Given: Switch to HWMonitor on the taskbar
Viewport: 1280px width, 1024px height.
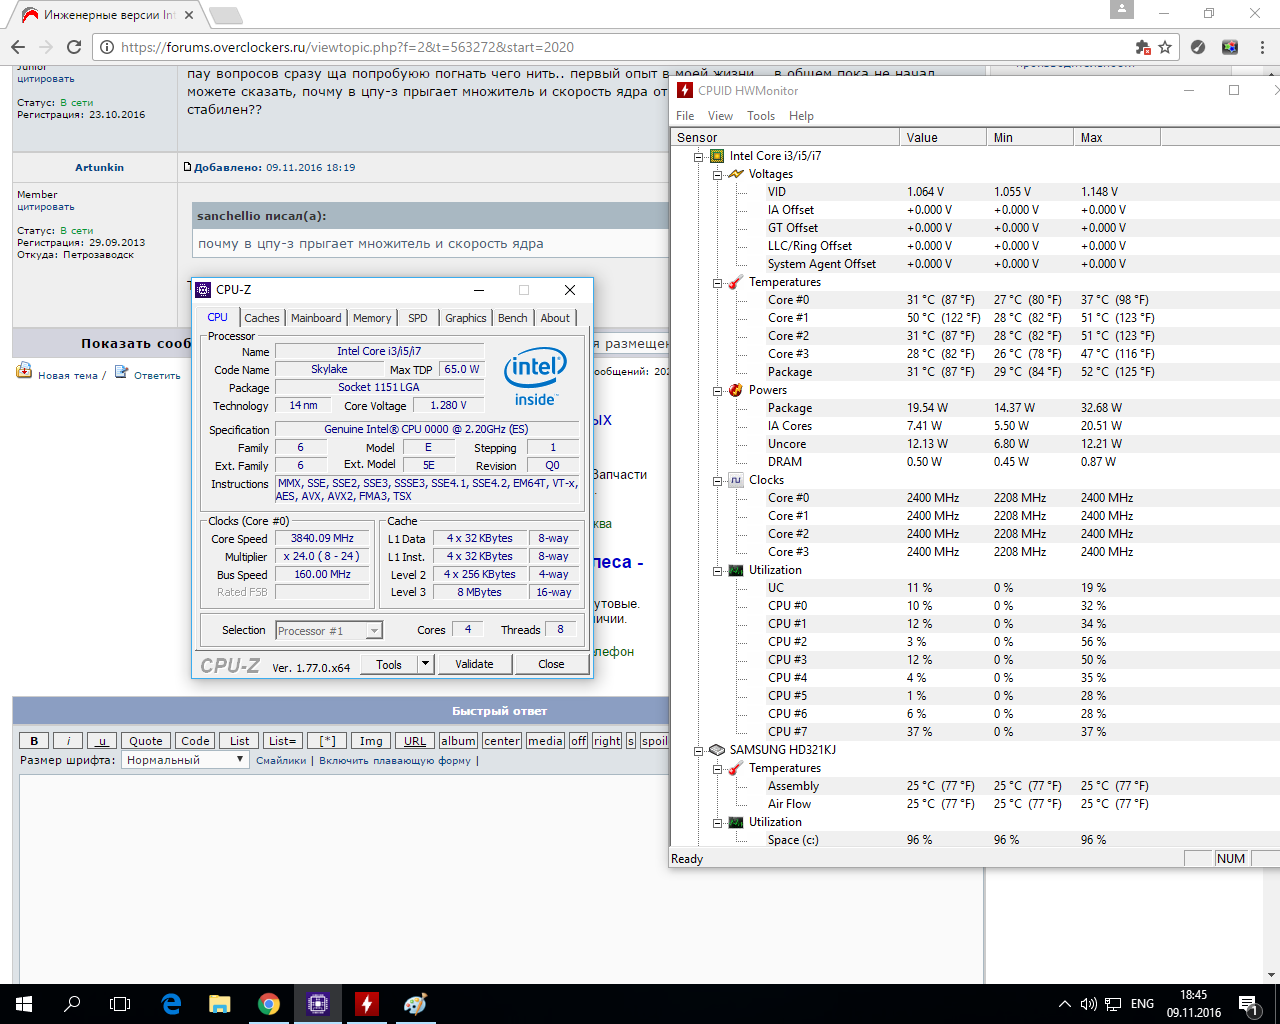Looking at the screenshot, I should coord(367,1004).
